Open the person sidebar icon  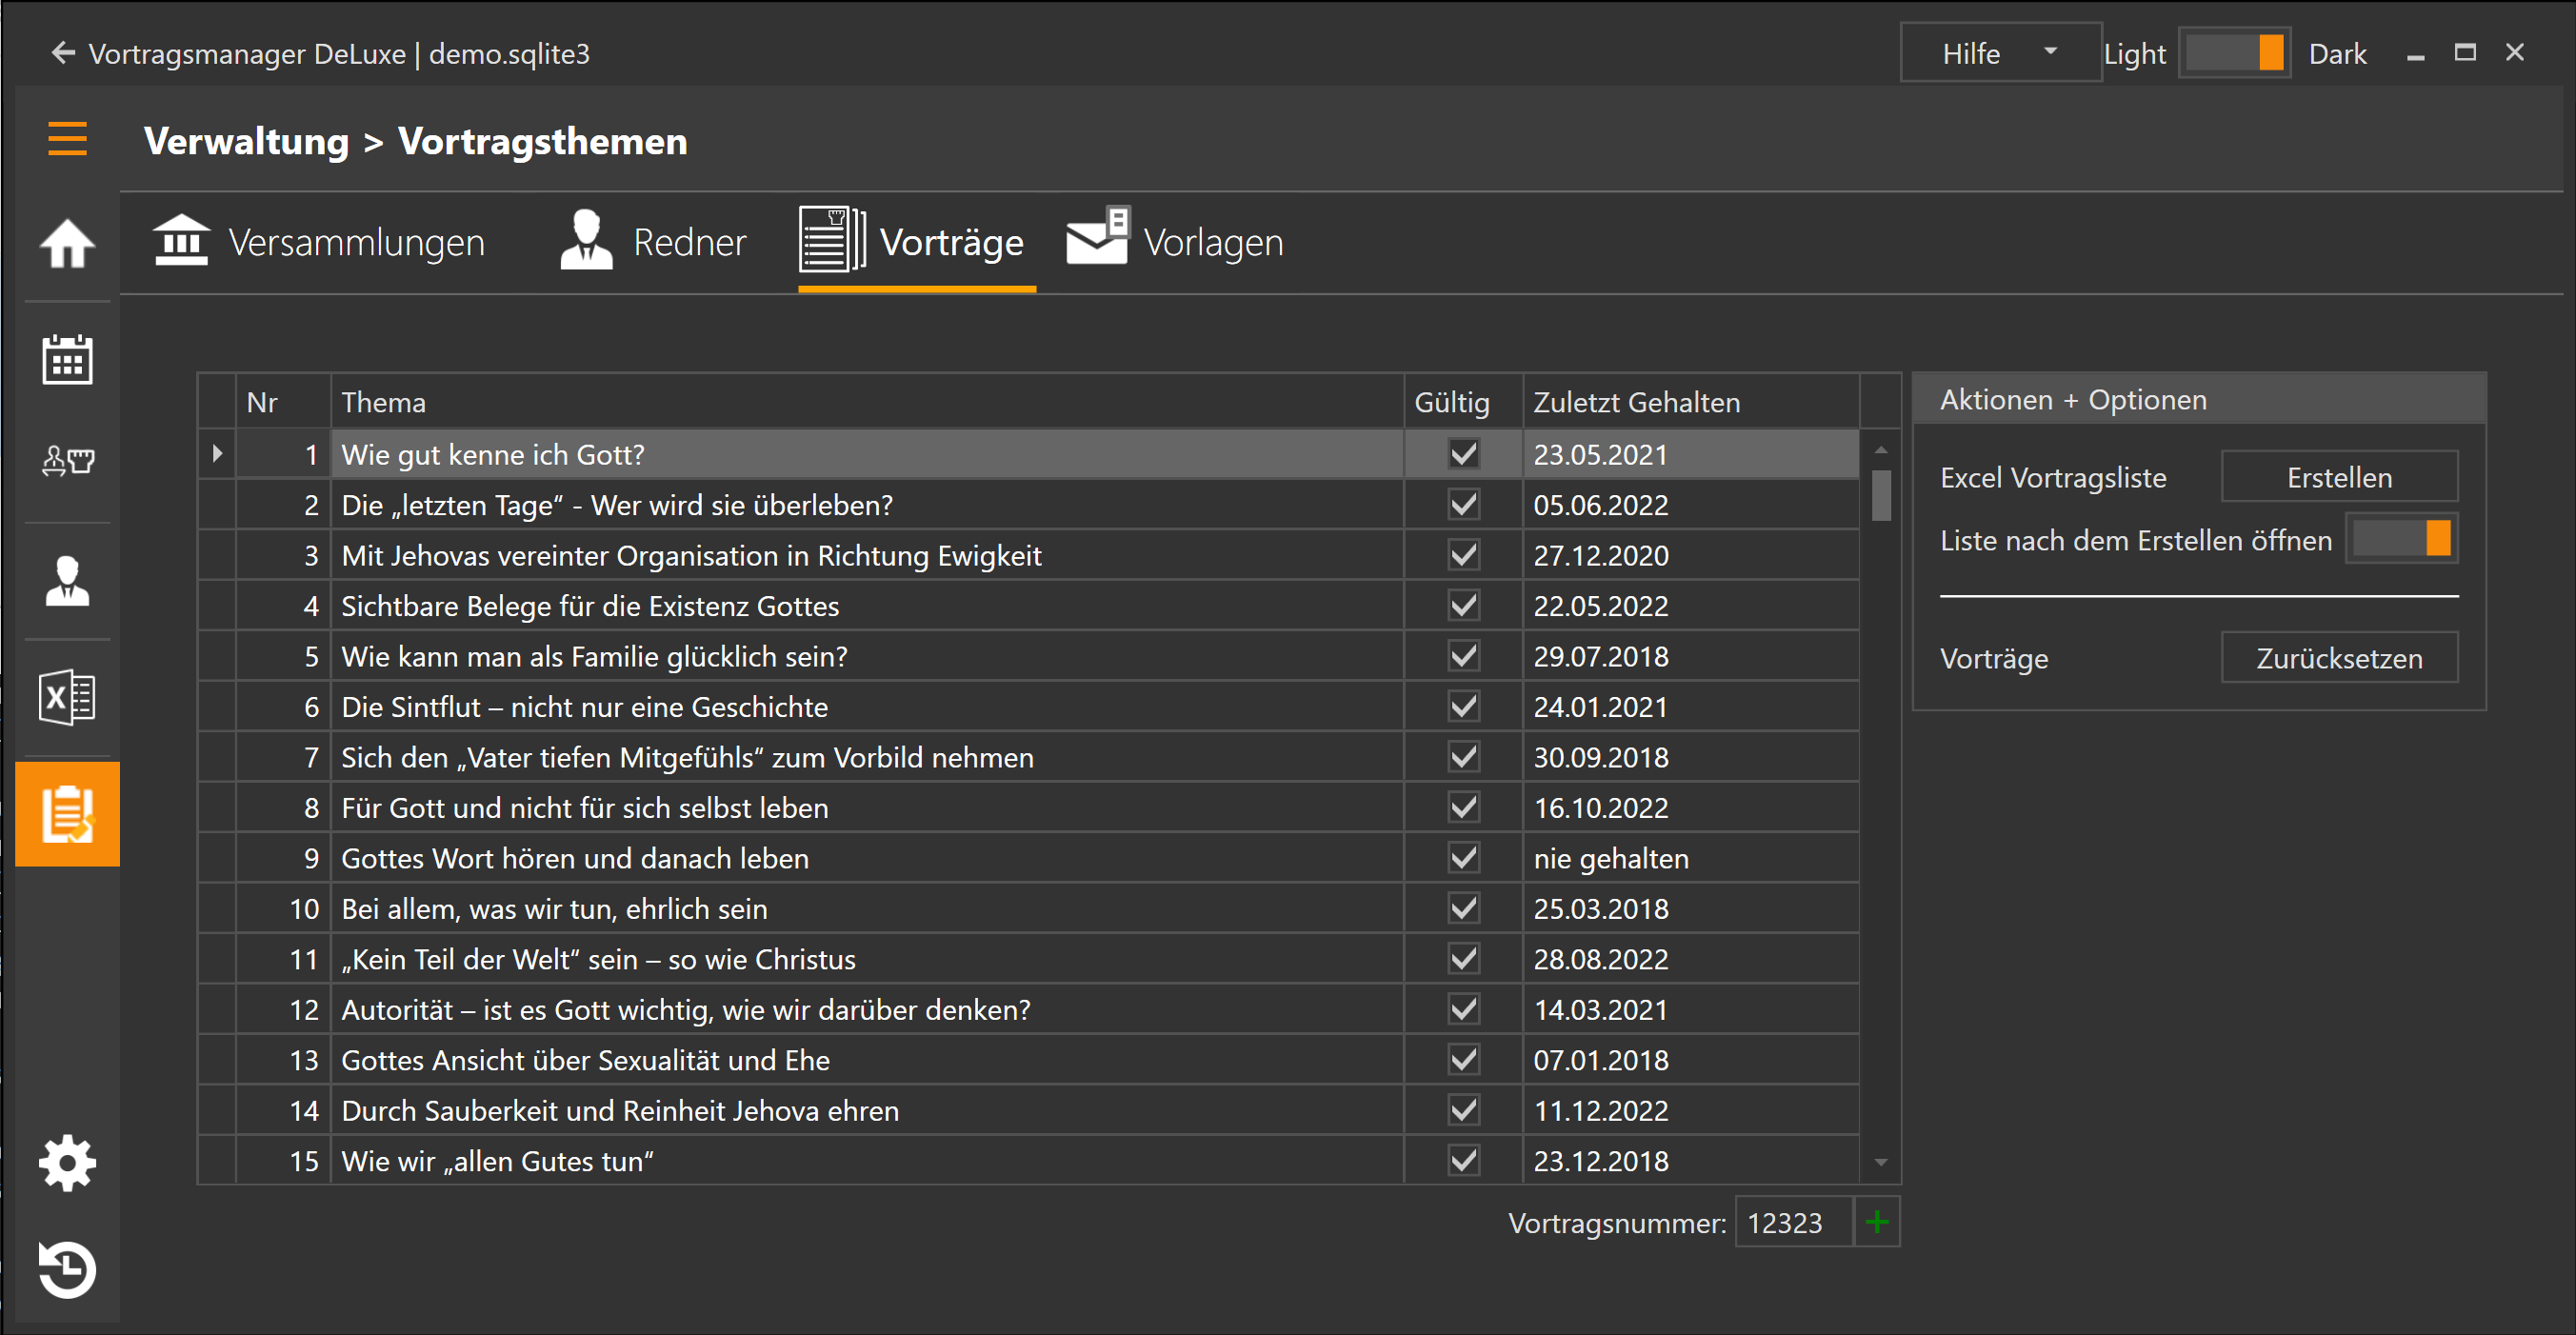click(x=67, y=581)
